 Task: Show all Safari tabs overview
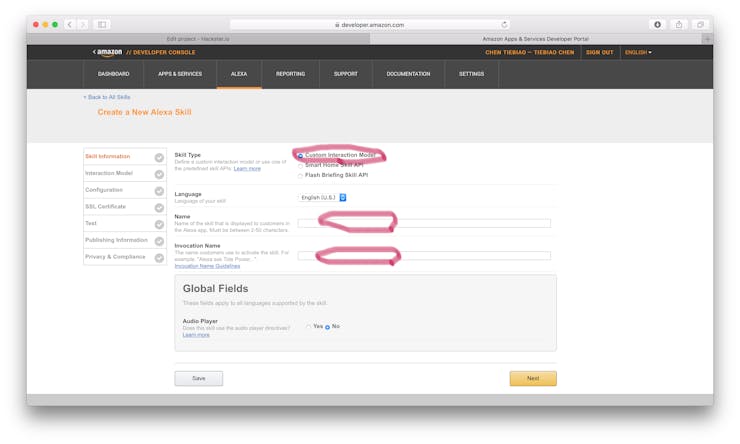700,25
